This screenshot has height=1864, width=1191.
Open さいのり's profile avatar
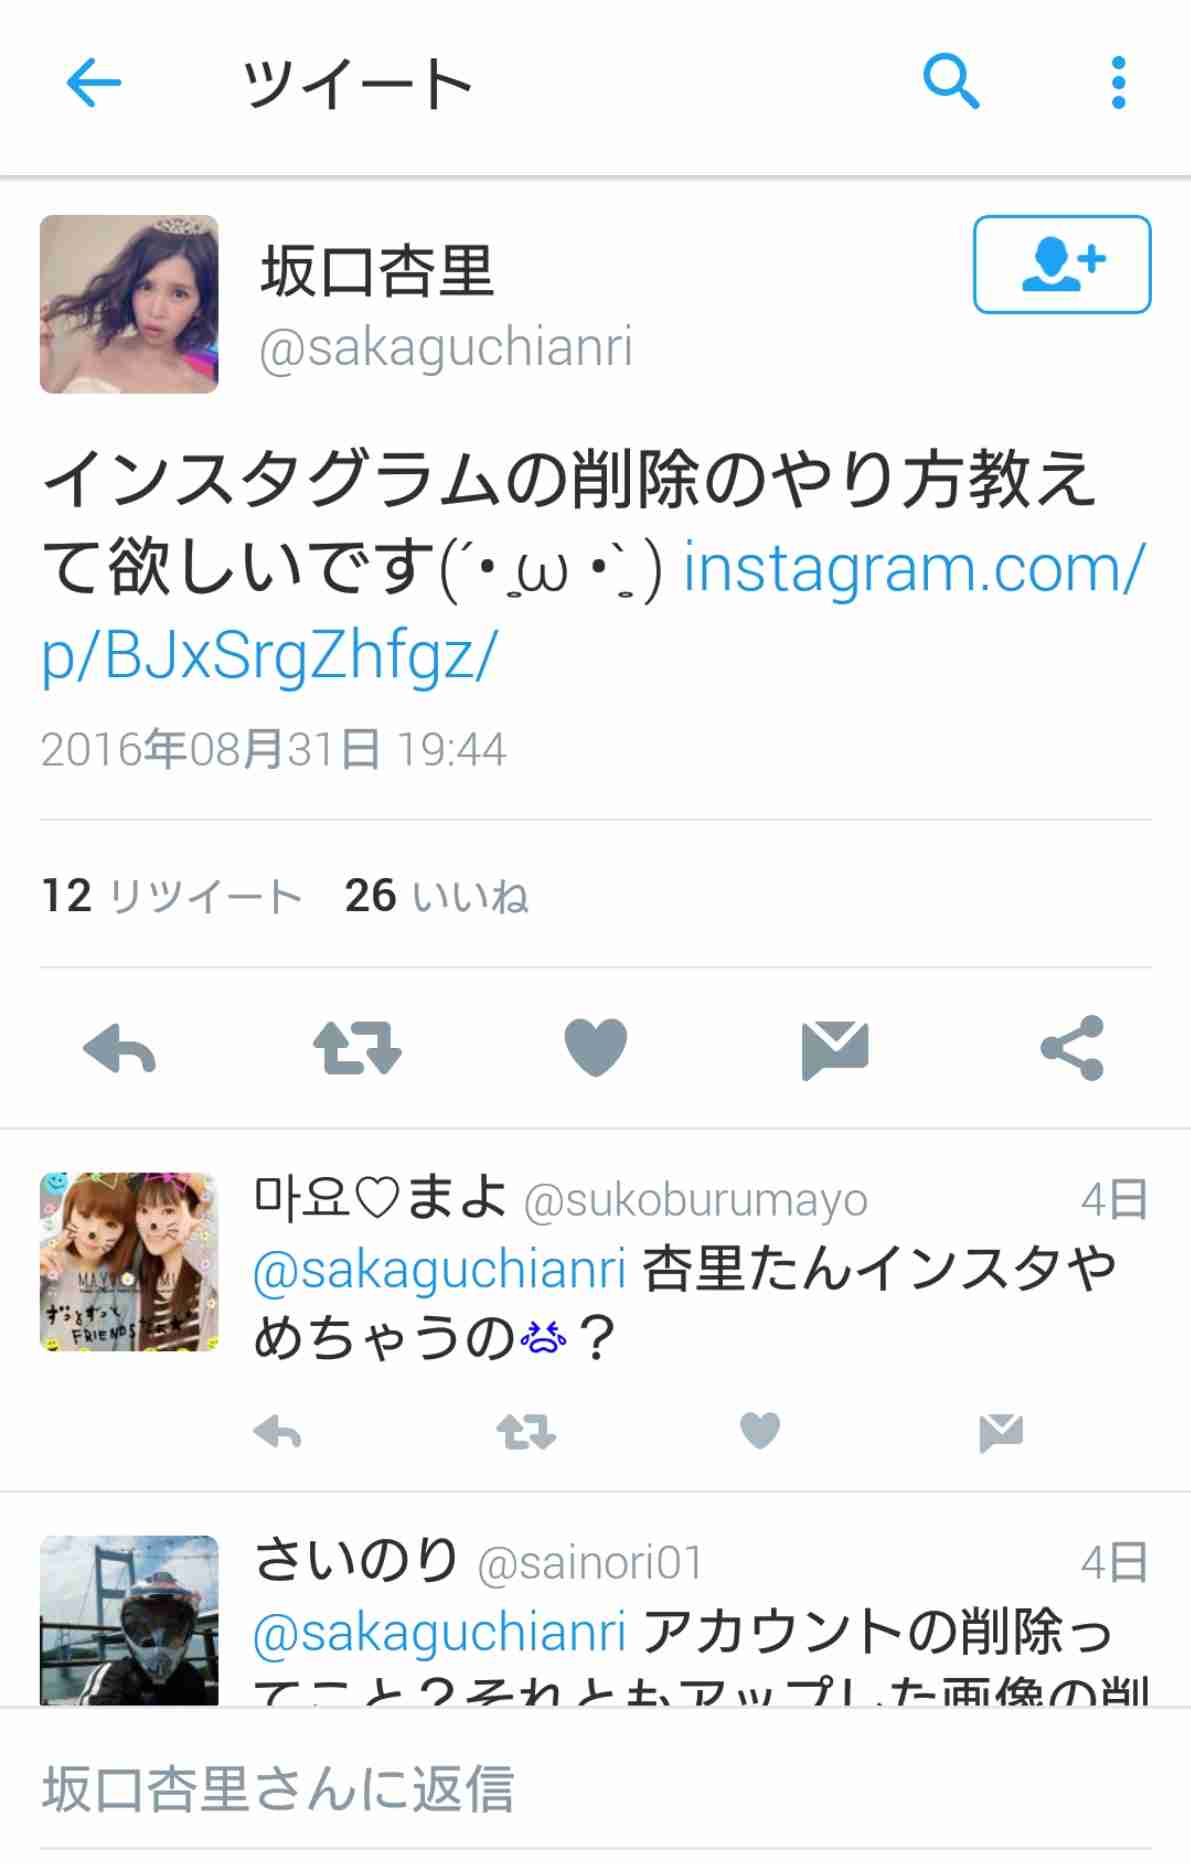129,1620
